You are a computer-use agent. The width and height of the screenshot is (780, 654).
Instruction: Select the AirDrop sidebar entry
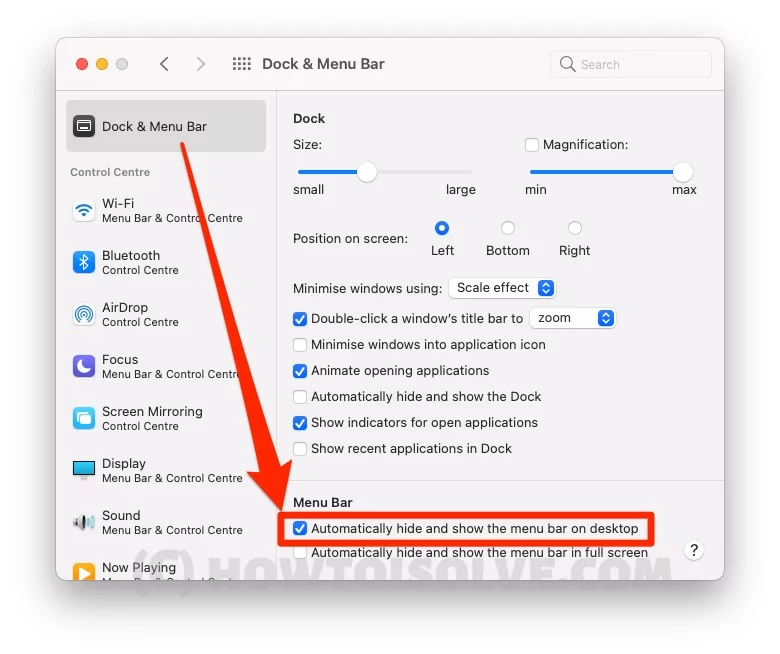pyautogui.click(x=166, y=314)
